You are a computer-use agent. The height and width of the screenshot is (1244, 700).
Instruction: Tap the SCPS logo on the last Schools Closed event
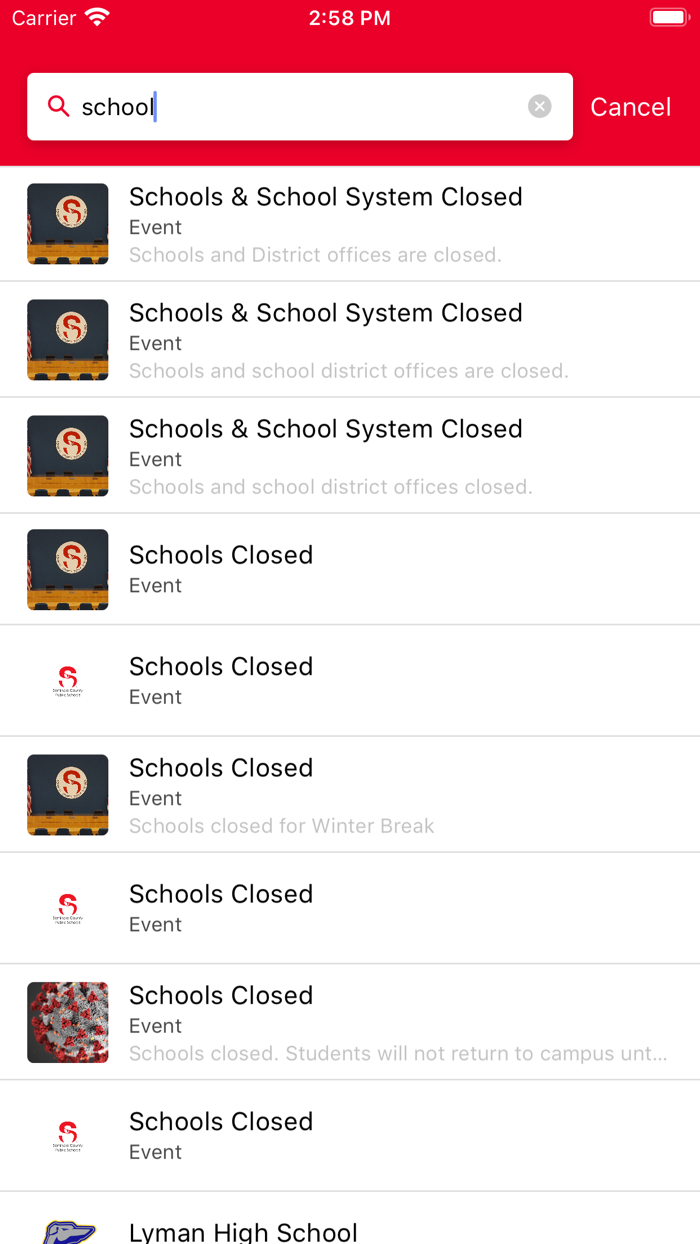point(67,1134)
